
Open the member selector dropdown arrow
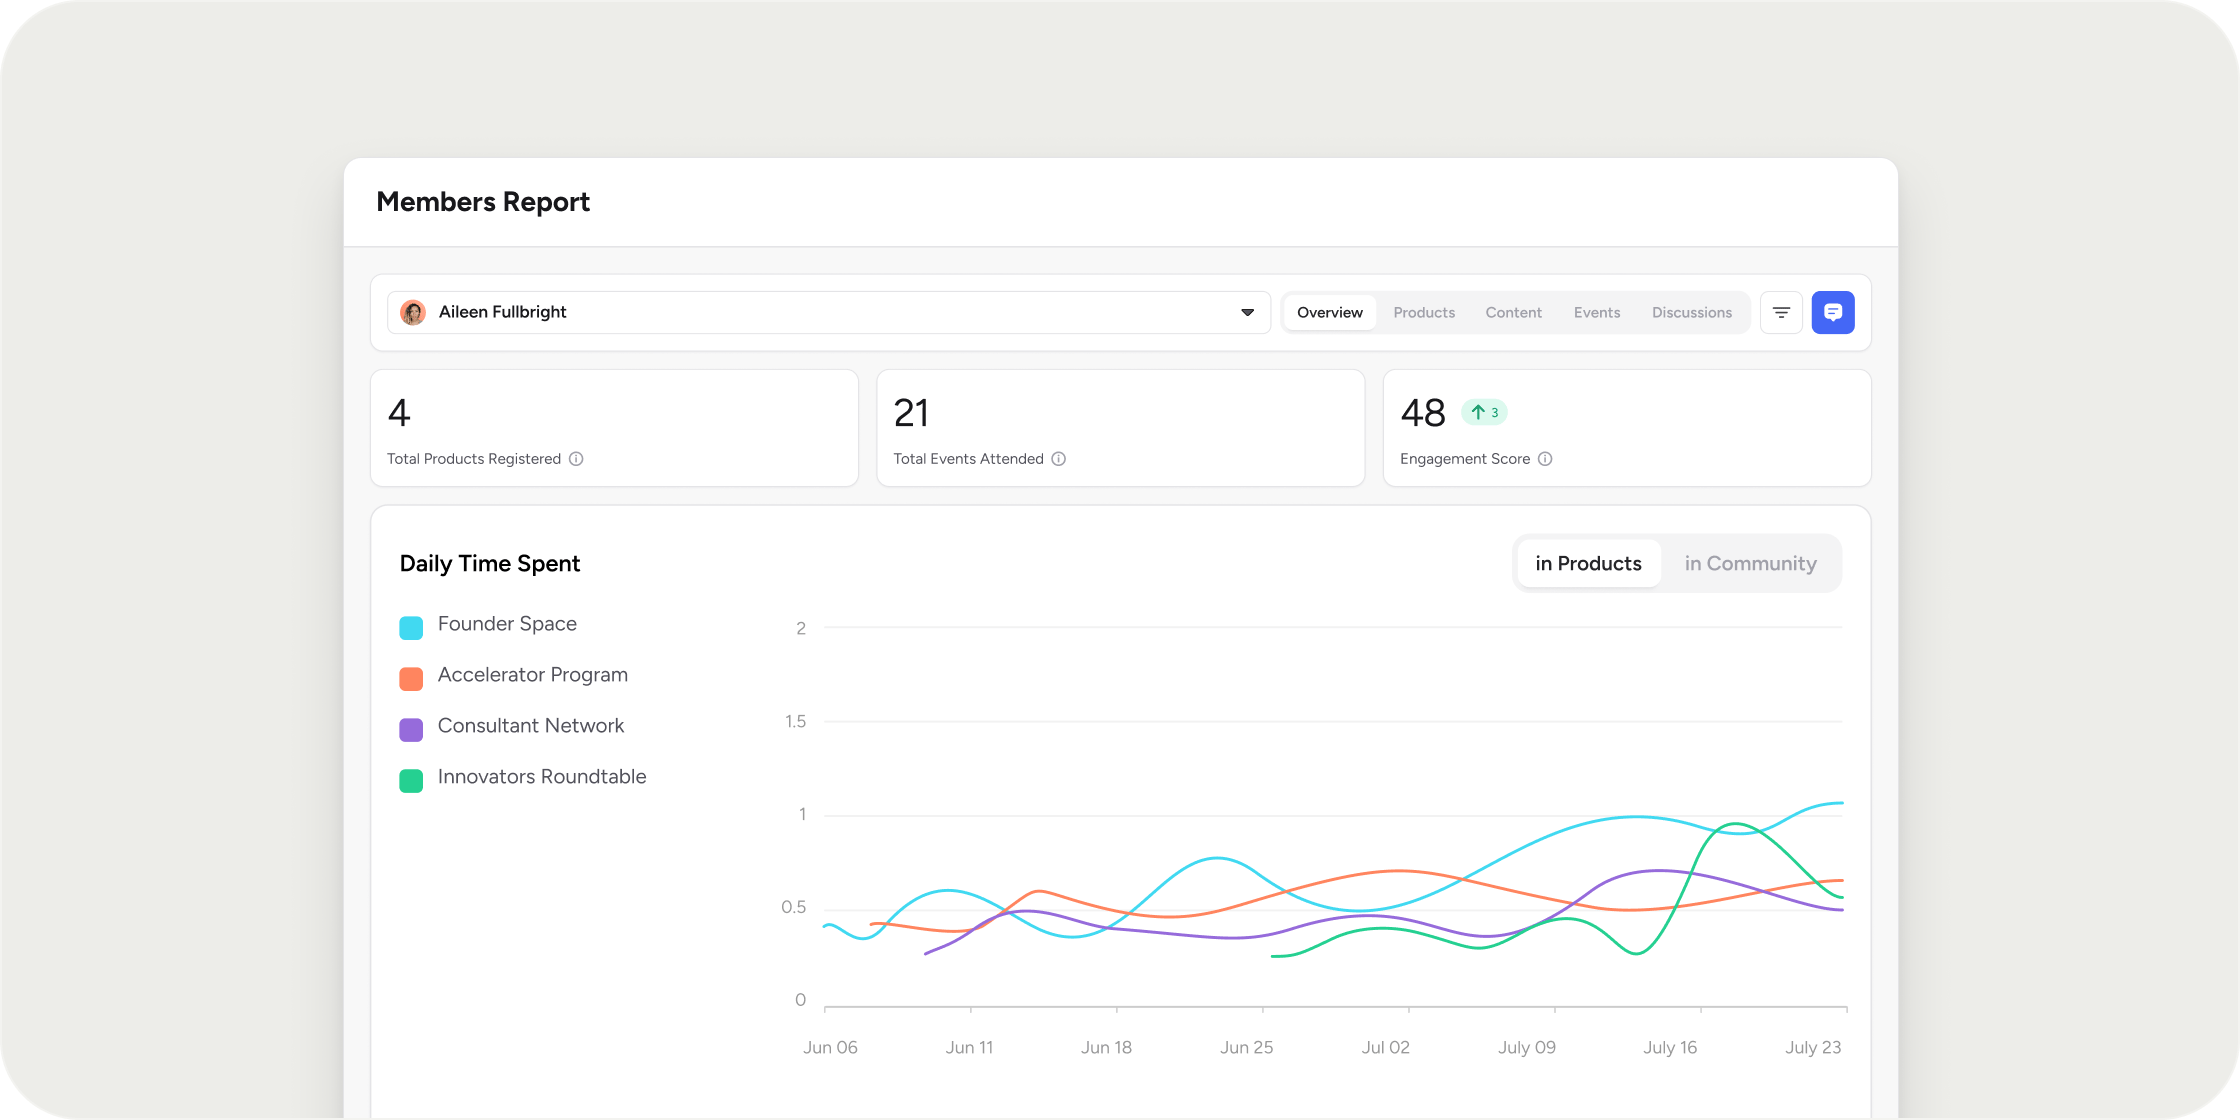(1248, 313)
